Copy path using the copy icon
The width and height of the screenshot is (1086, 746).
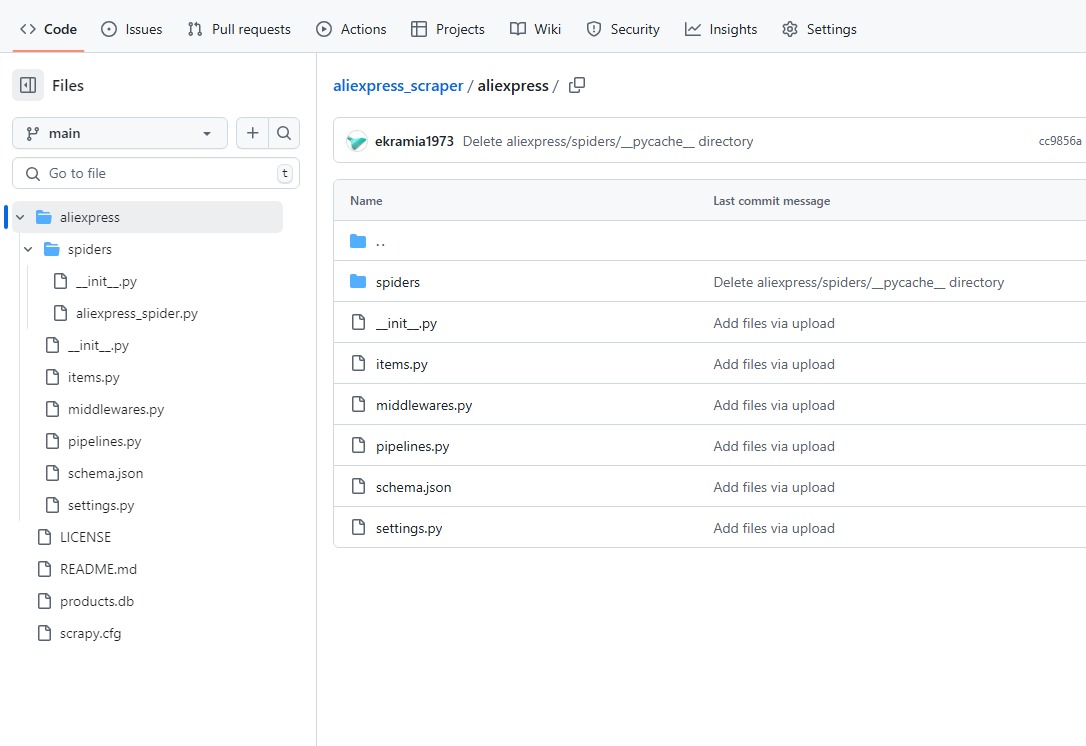click(577, 86)
